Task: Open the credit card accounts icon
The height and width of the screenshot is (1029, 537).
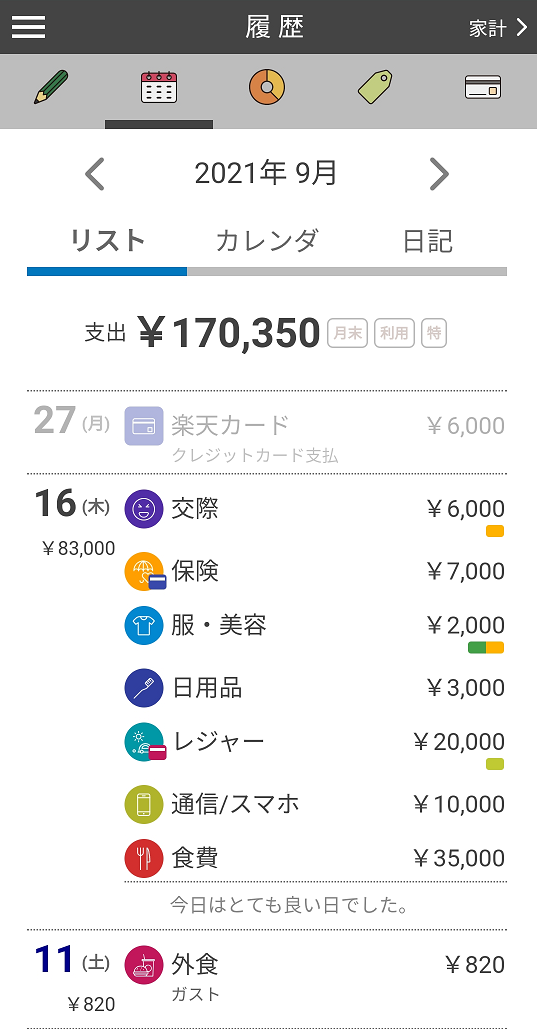Action: [x=483, y=87]
